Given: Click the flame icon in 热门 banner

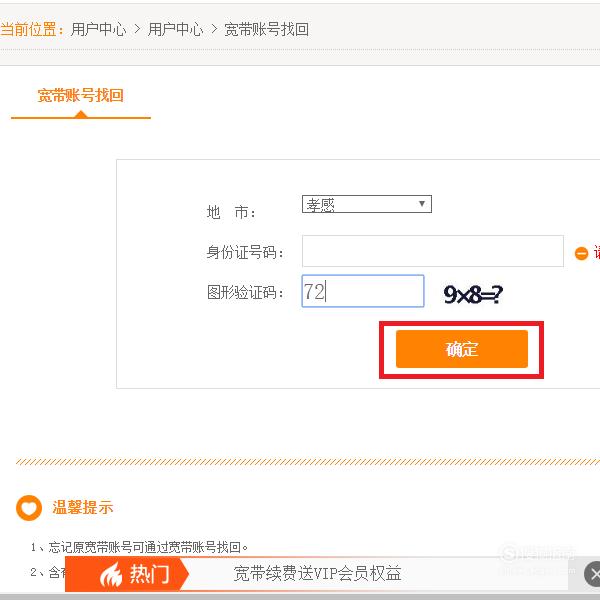Looking at the screenshot, I should [111, 575].
